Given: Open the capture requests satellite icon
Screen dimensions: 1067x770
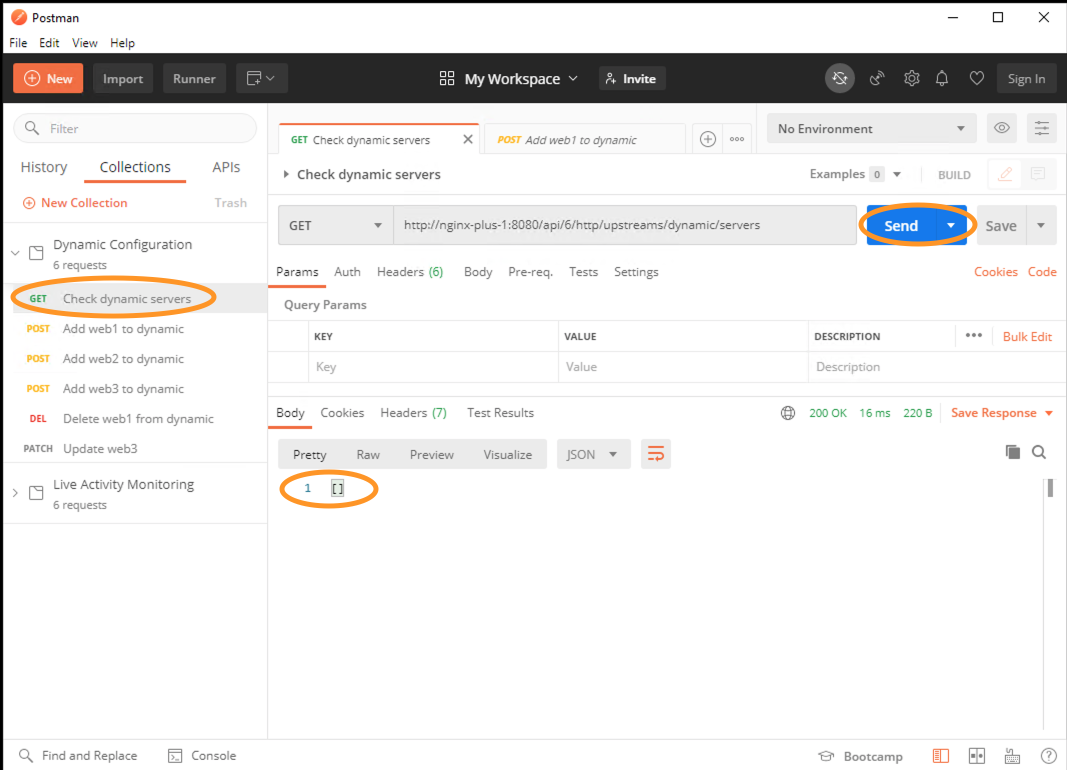Looking at the screenshot, I should coord(877,78).
